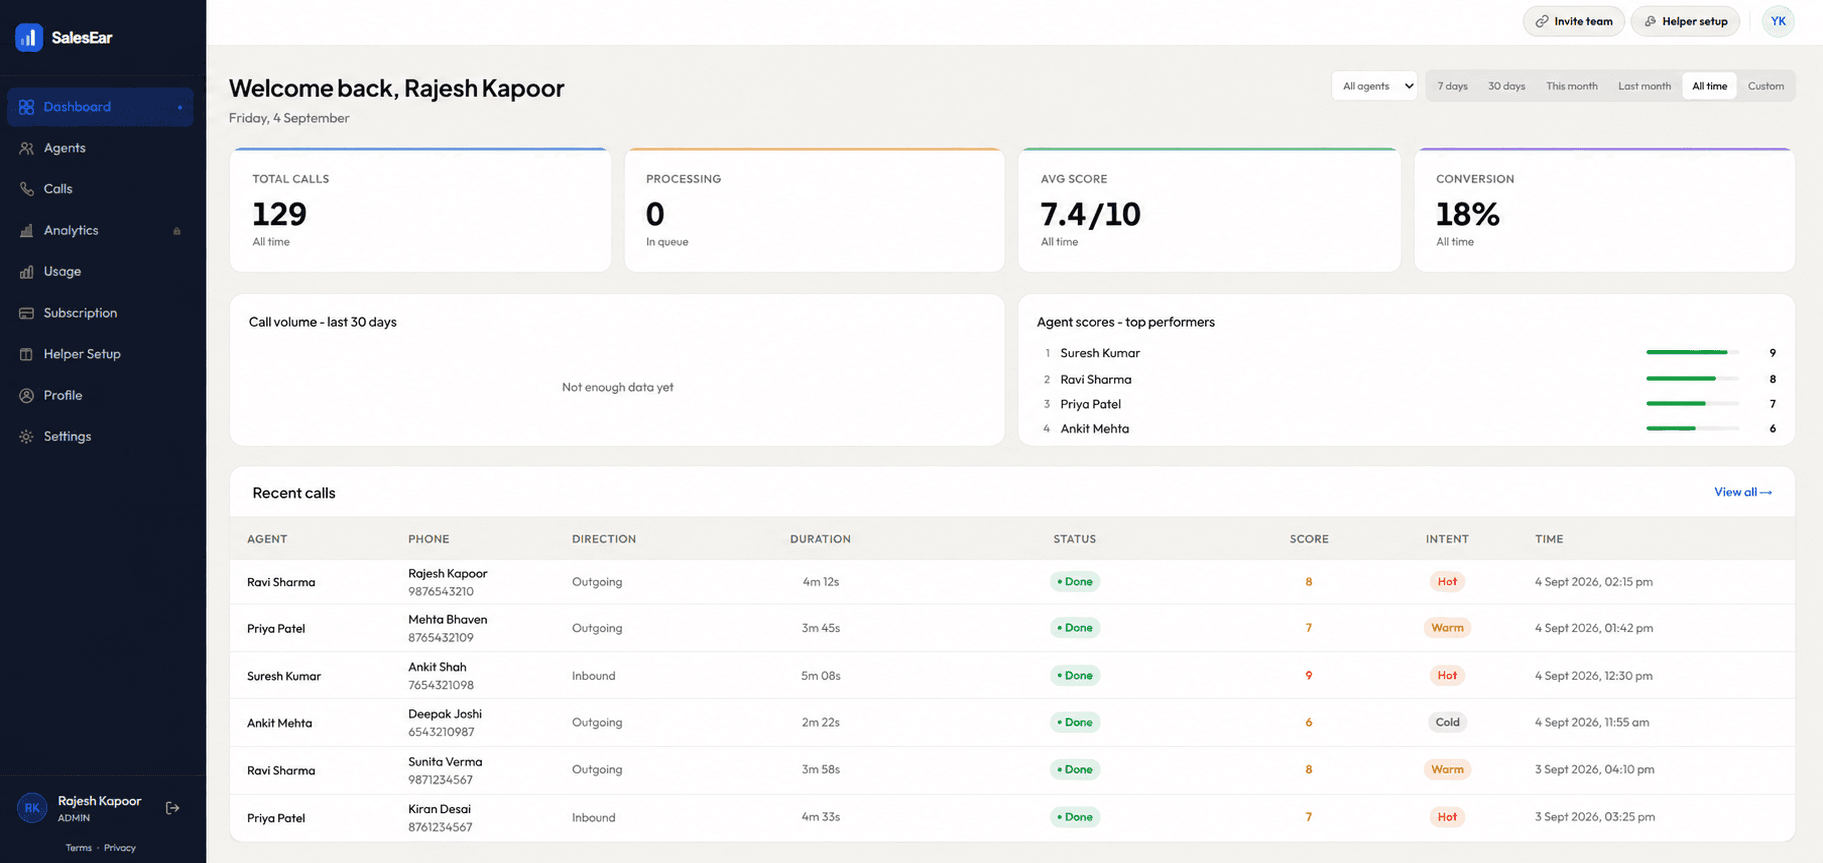Click Suresh Kumar in Recent calls agent column
The width and height of the screenshot is (1823, 863).
(x=284, y=676)
